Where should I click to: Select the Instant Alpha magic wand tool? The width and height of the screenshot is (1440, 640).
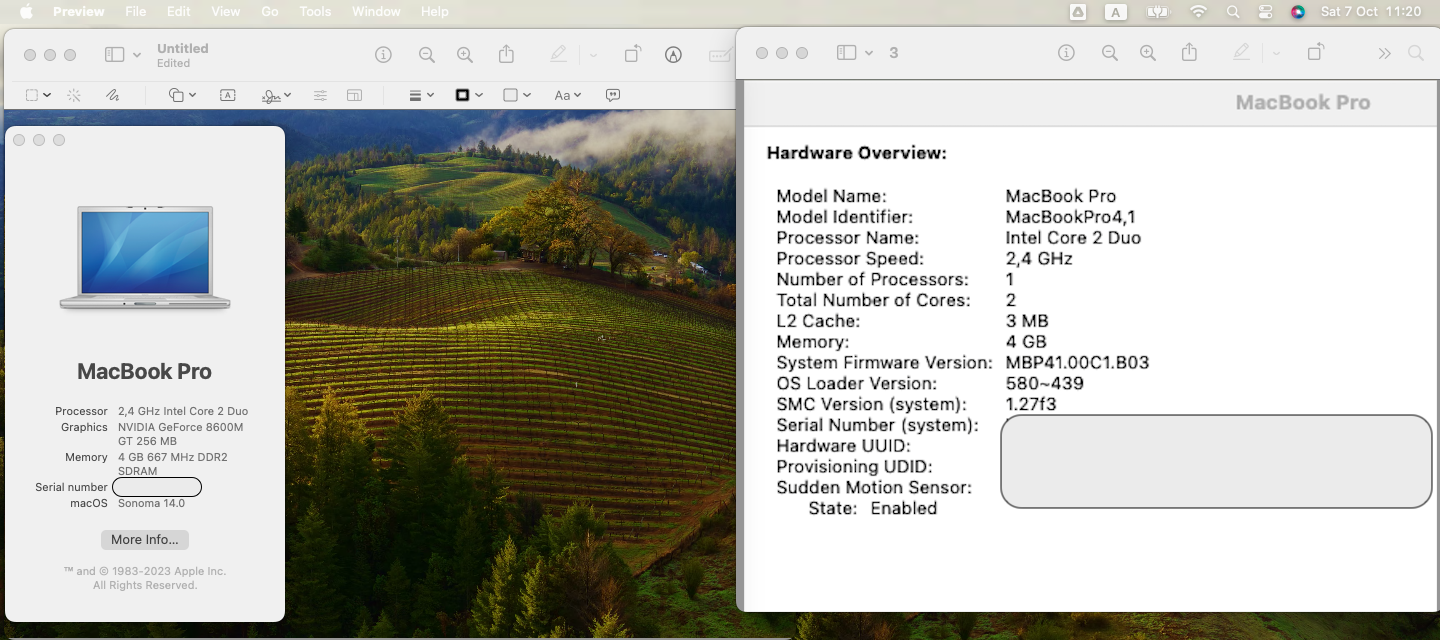[74, 95]
